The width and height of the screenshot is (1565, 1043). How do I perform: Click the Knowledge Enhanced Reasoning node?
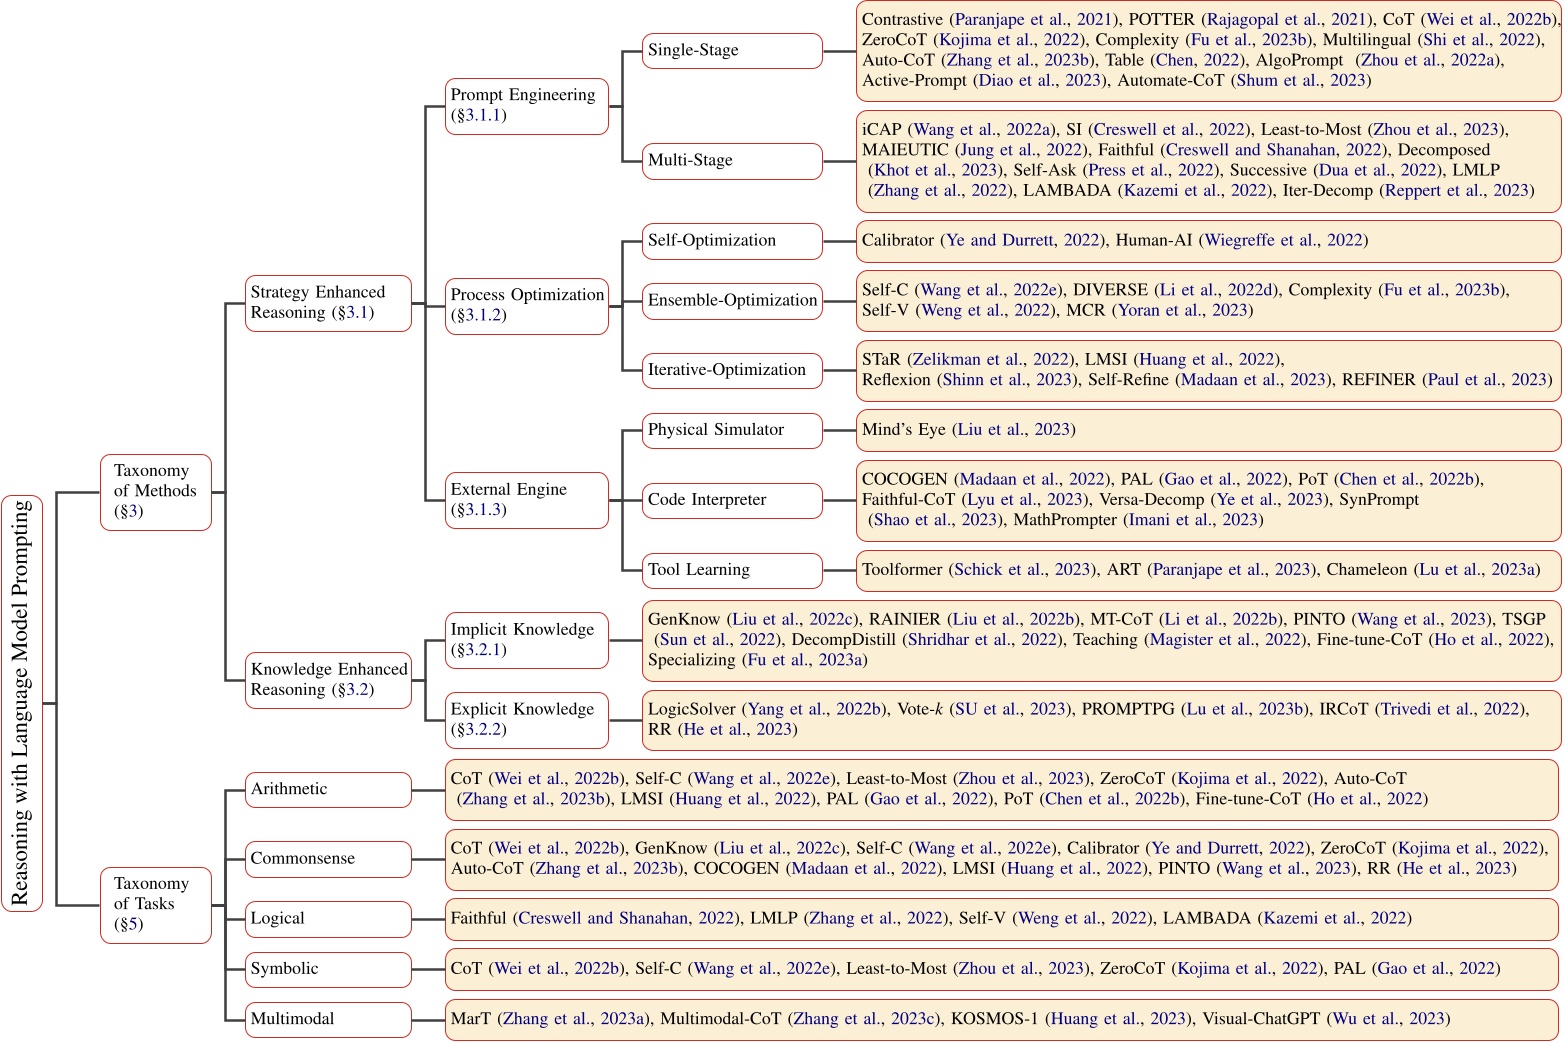point(328,679)
